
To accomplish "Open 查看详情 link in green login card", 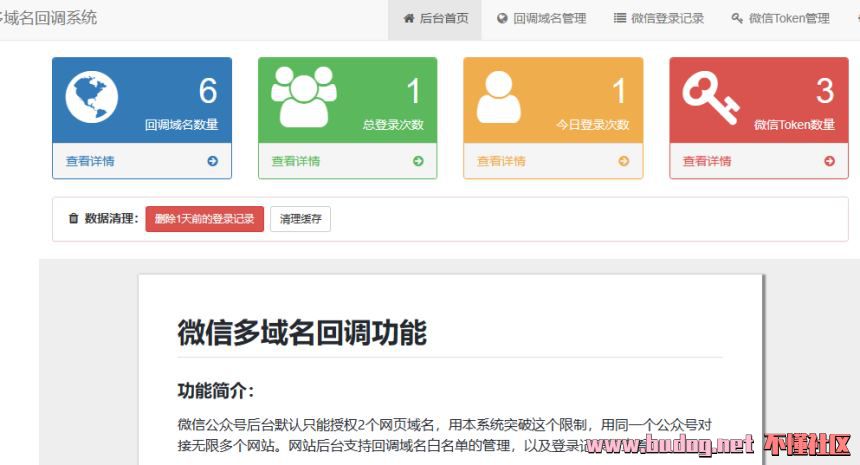I will (x=296, y=161).
